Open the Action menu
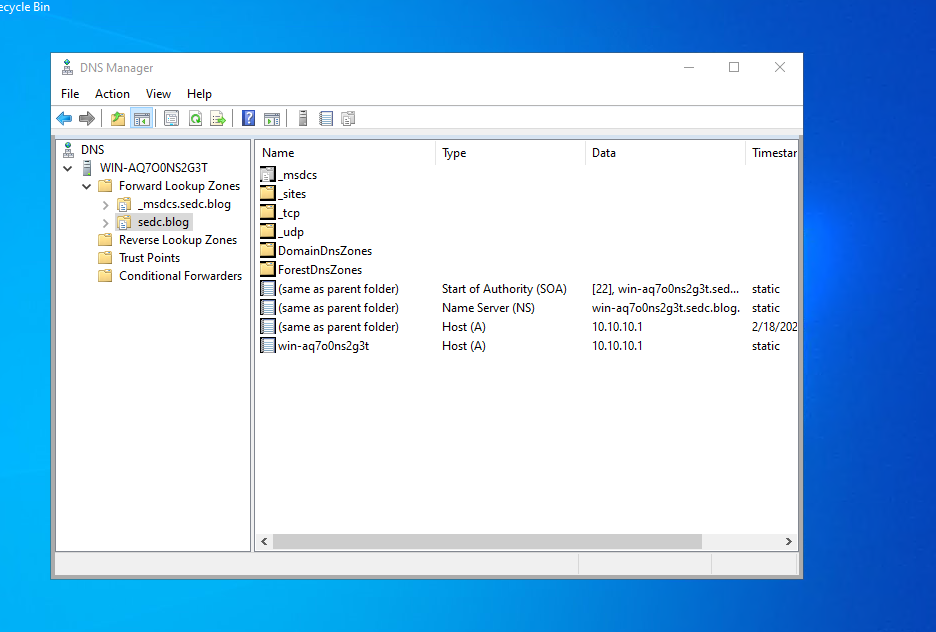This screenshot has width=936, height=632. point(112,93)
